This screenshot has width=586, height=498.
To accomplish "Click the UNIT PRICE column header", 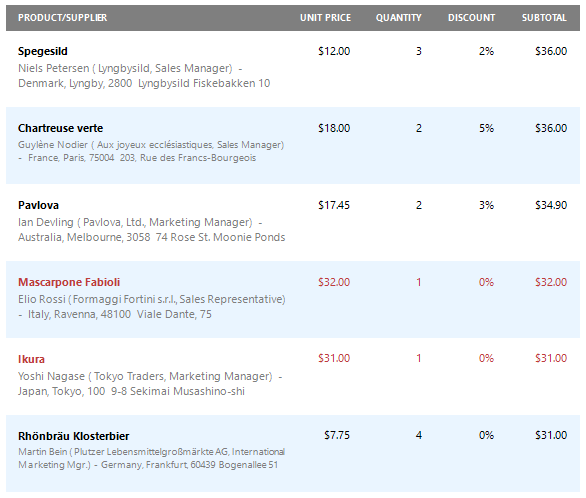I will tap(325, 18).
